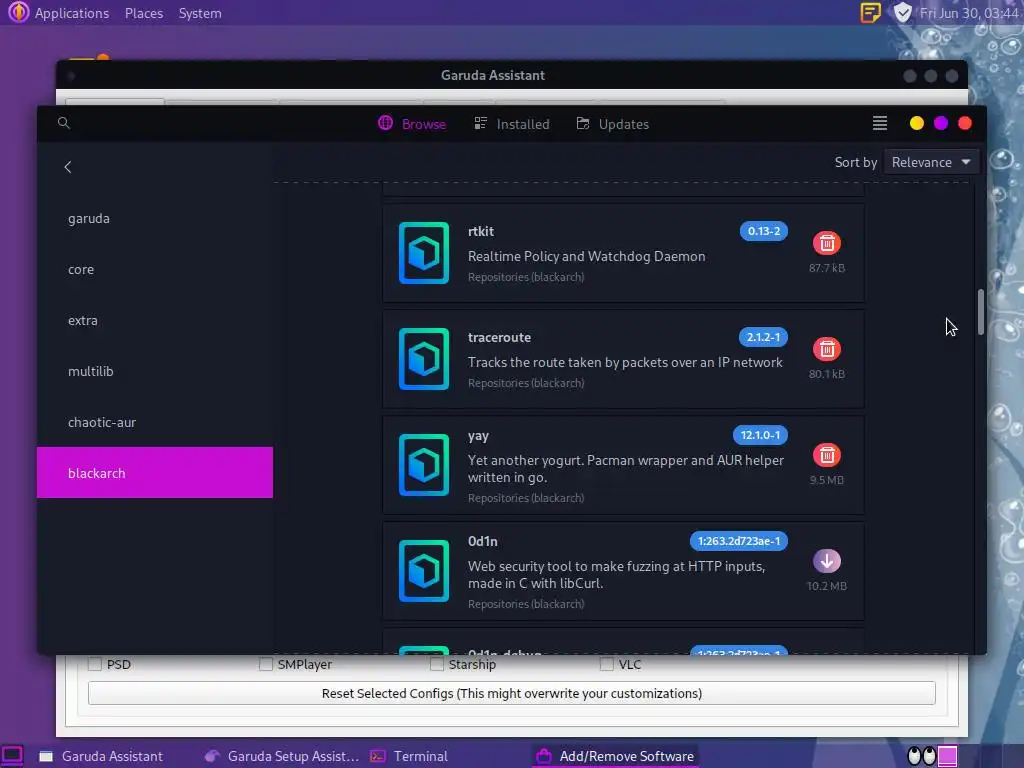Viewport: 1024px width, 768px height.
Task: Open the clock showing Fri Jun 30
Action: tap(969, 13)
